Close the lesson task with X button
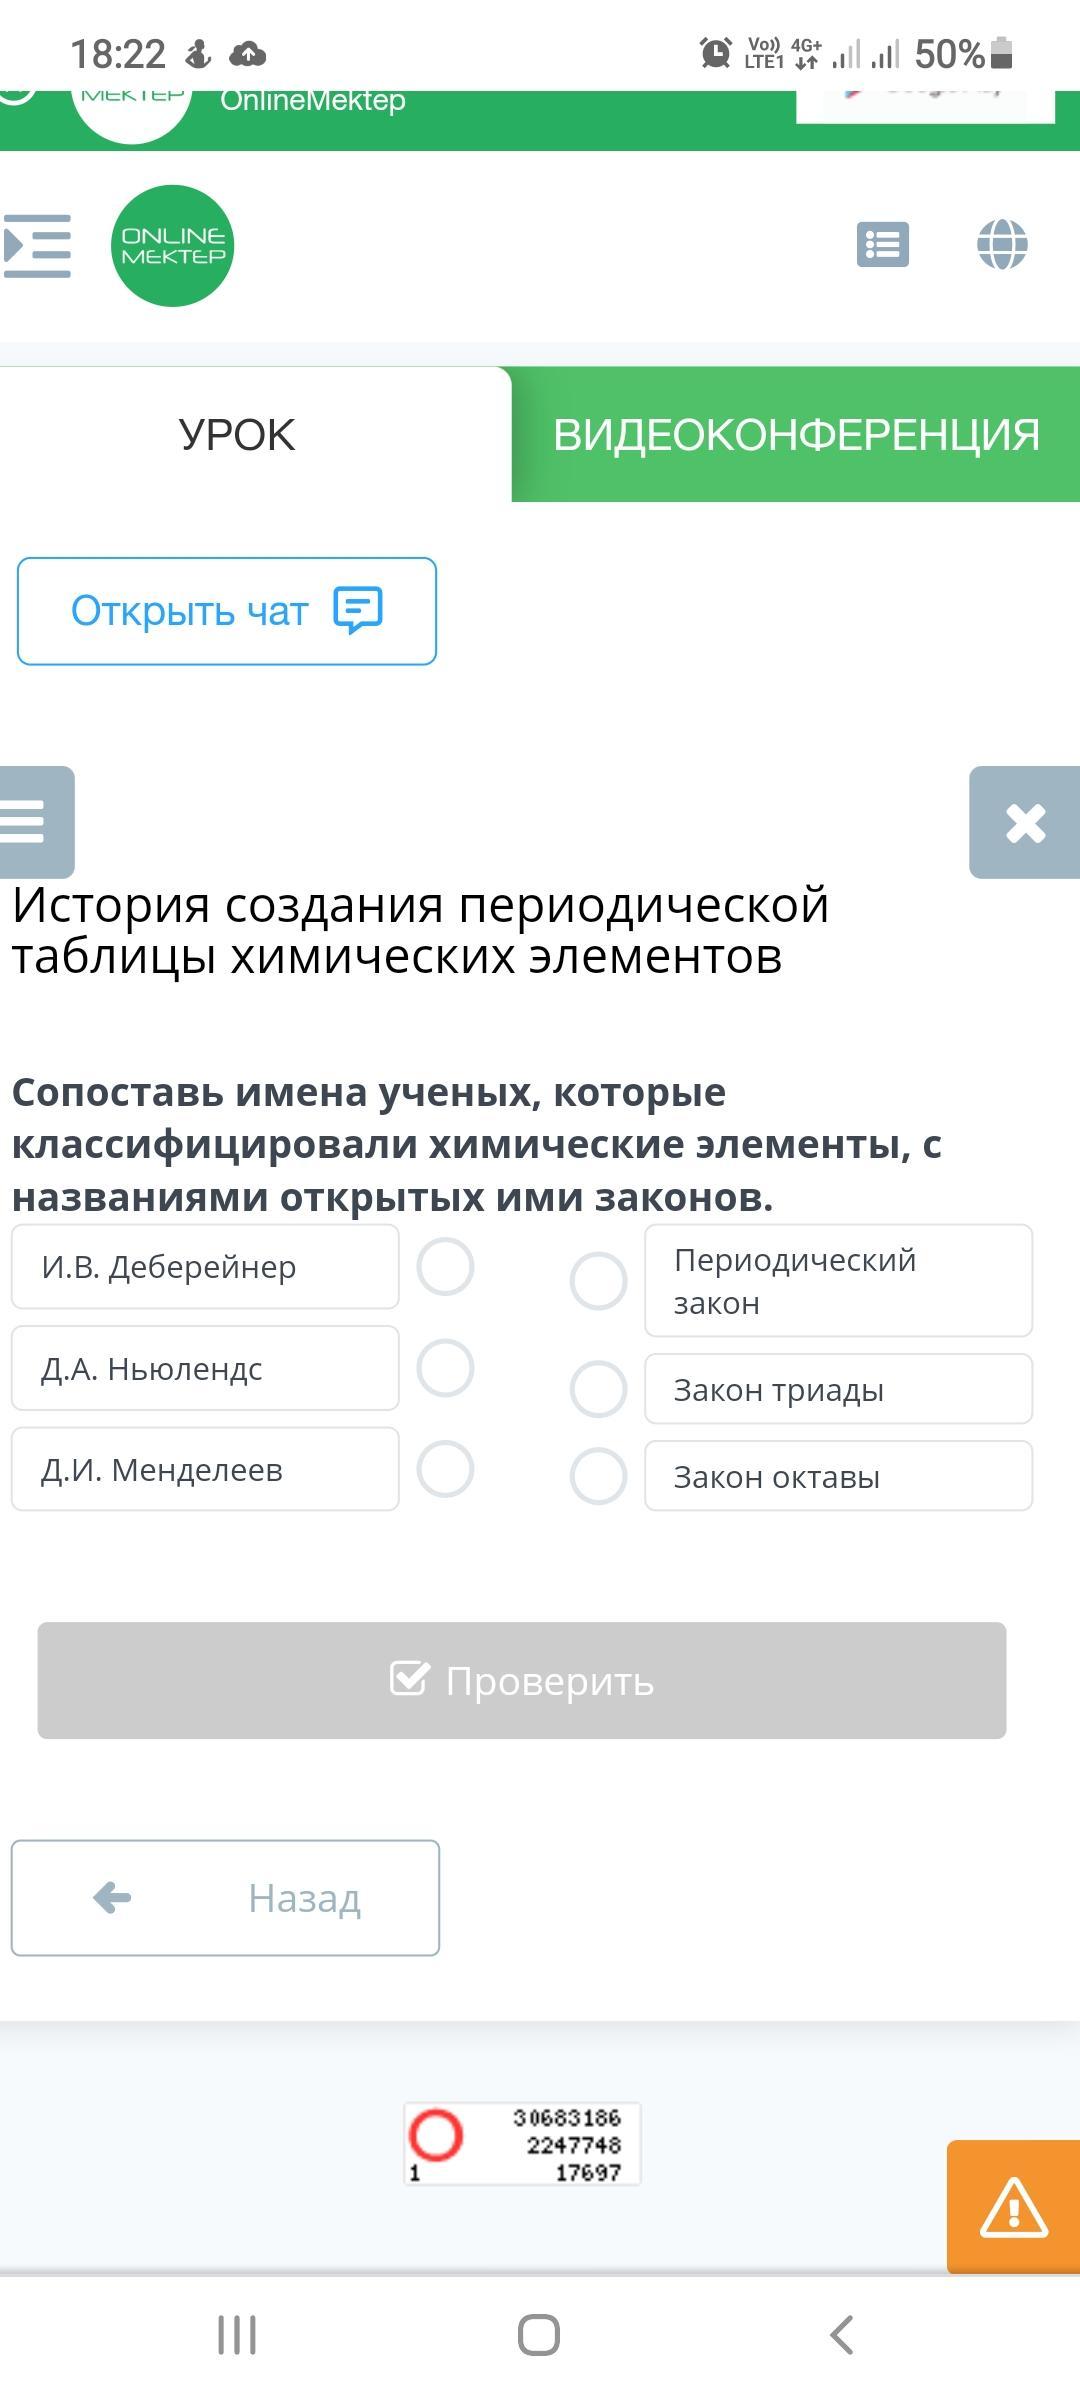 point(1025,822)
